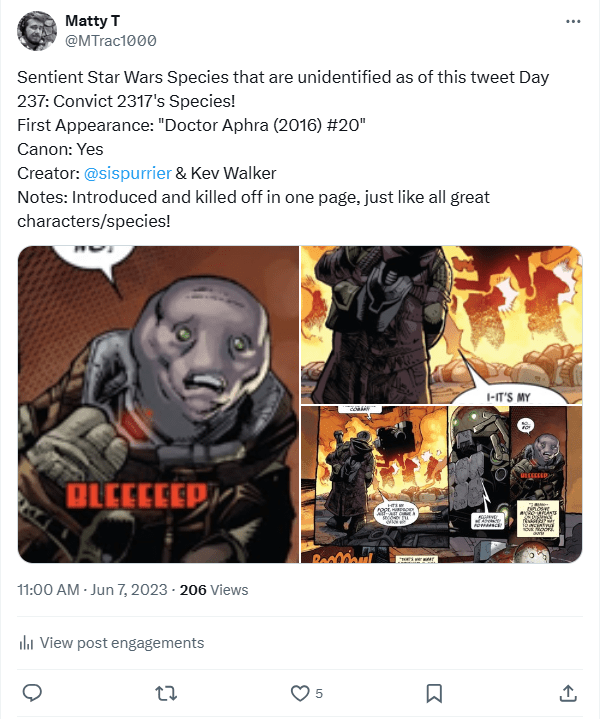This screenshot has height=719, width=602.
Task: Select View post engagements
Action: click(120, 643)
